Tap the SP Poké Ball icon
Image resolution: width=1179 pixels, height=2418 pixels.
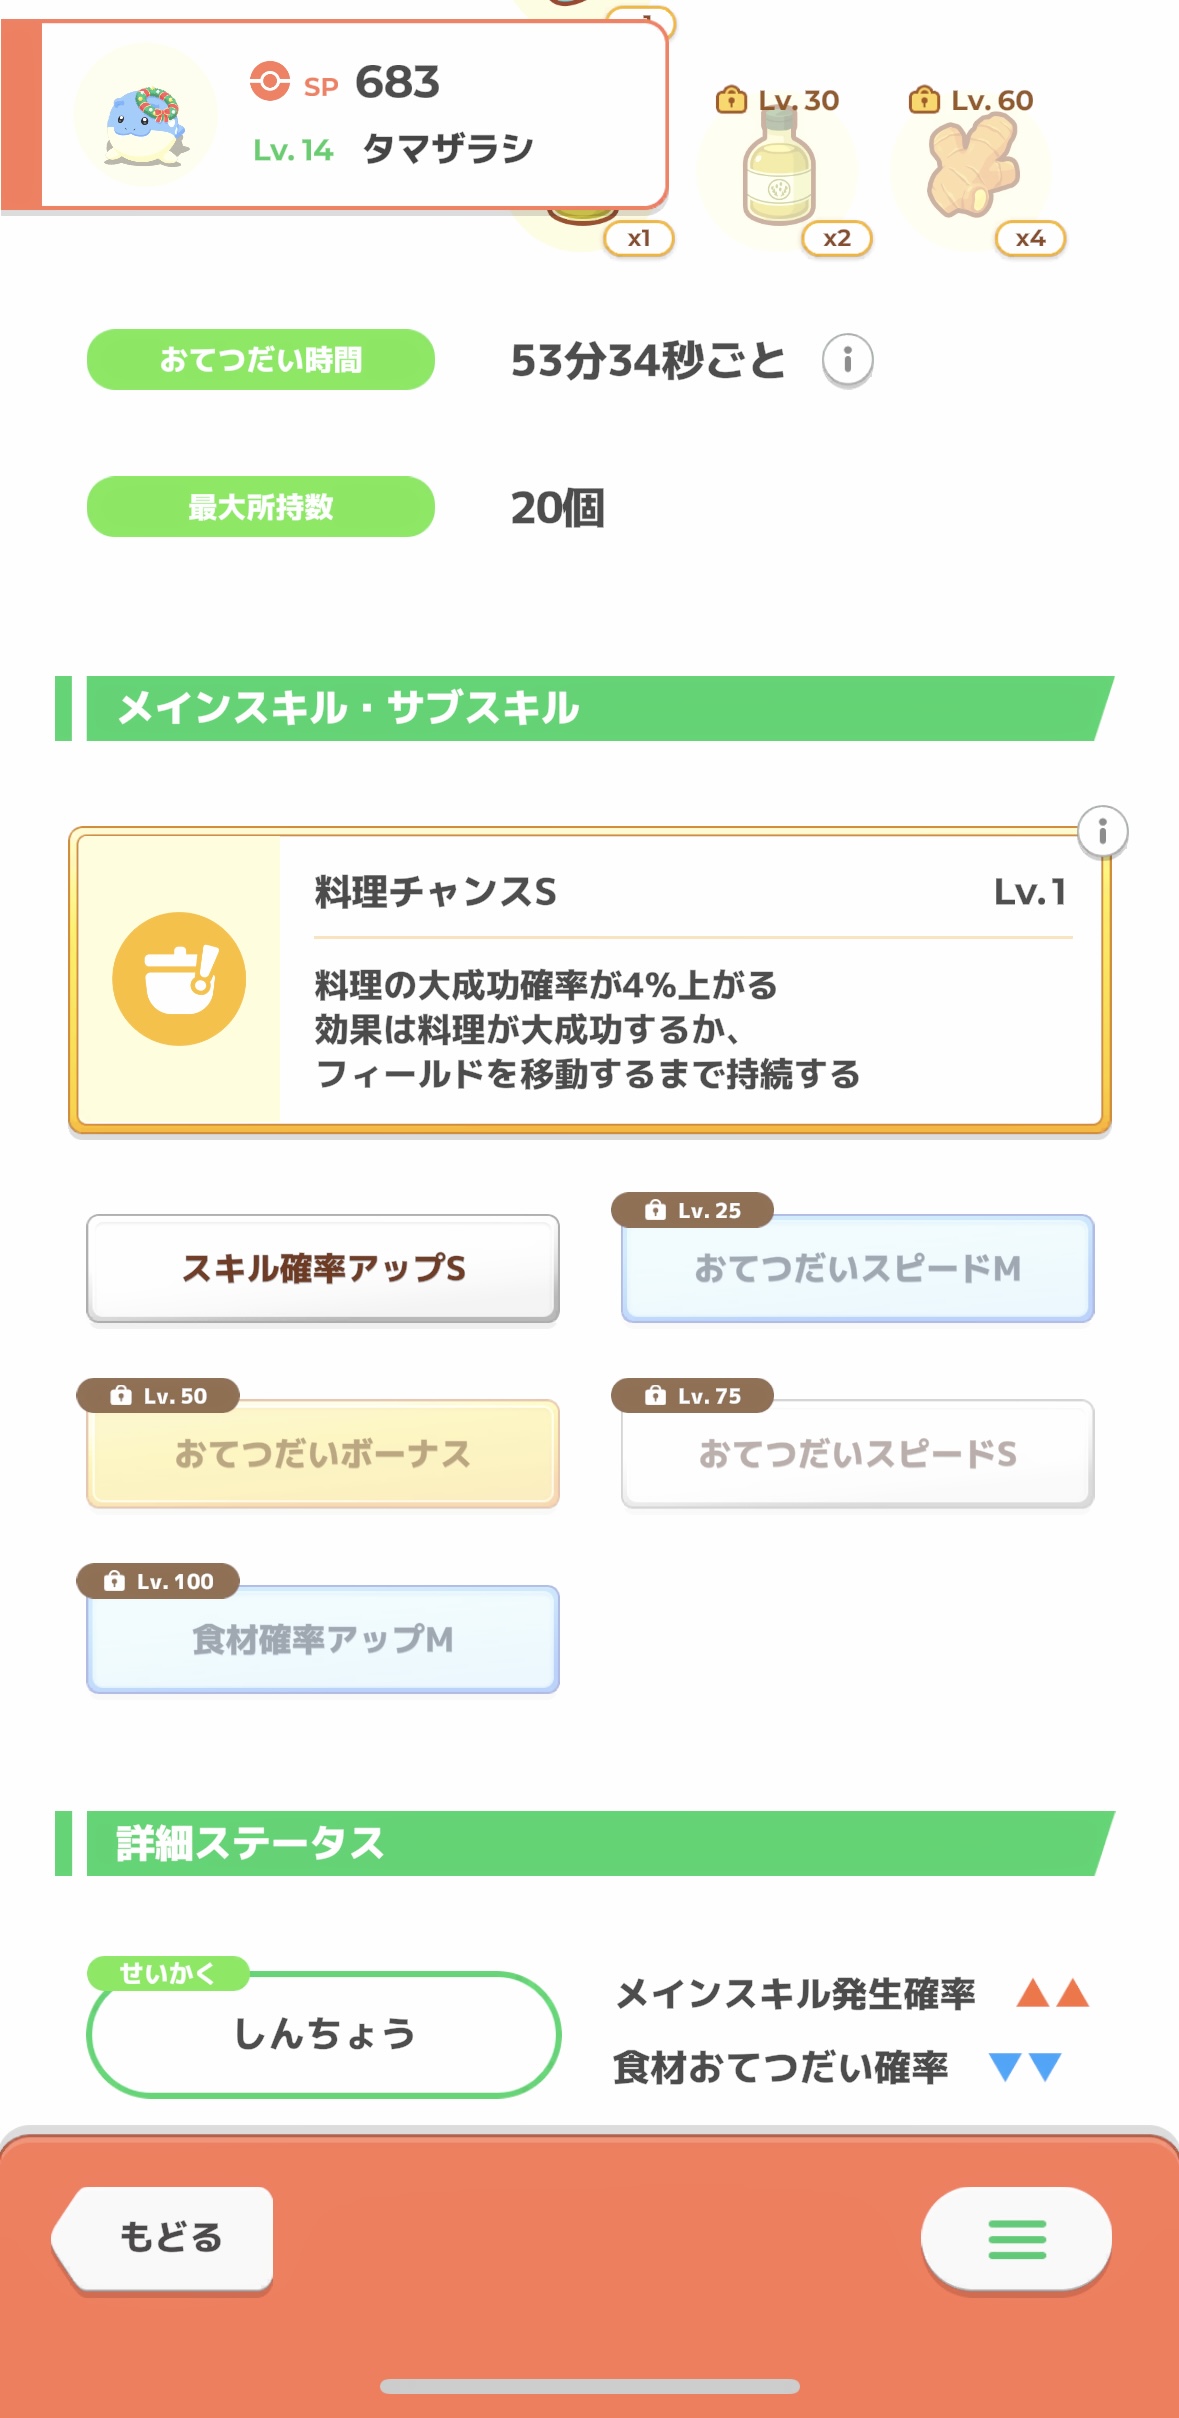[270, 82]
